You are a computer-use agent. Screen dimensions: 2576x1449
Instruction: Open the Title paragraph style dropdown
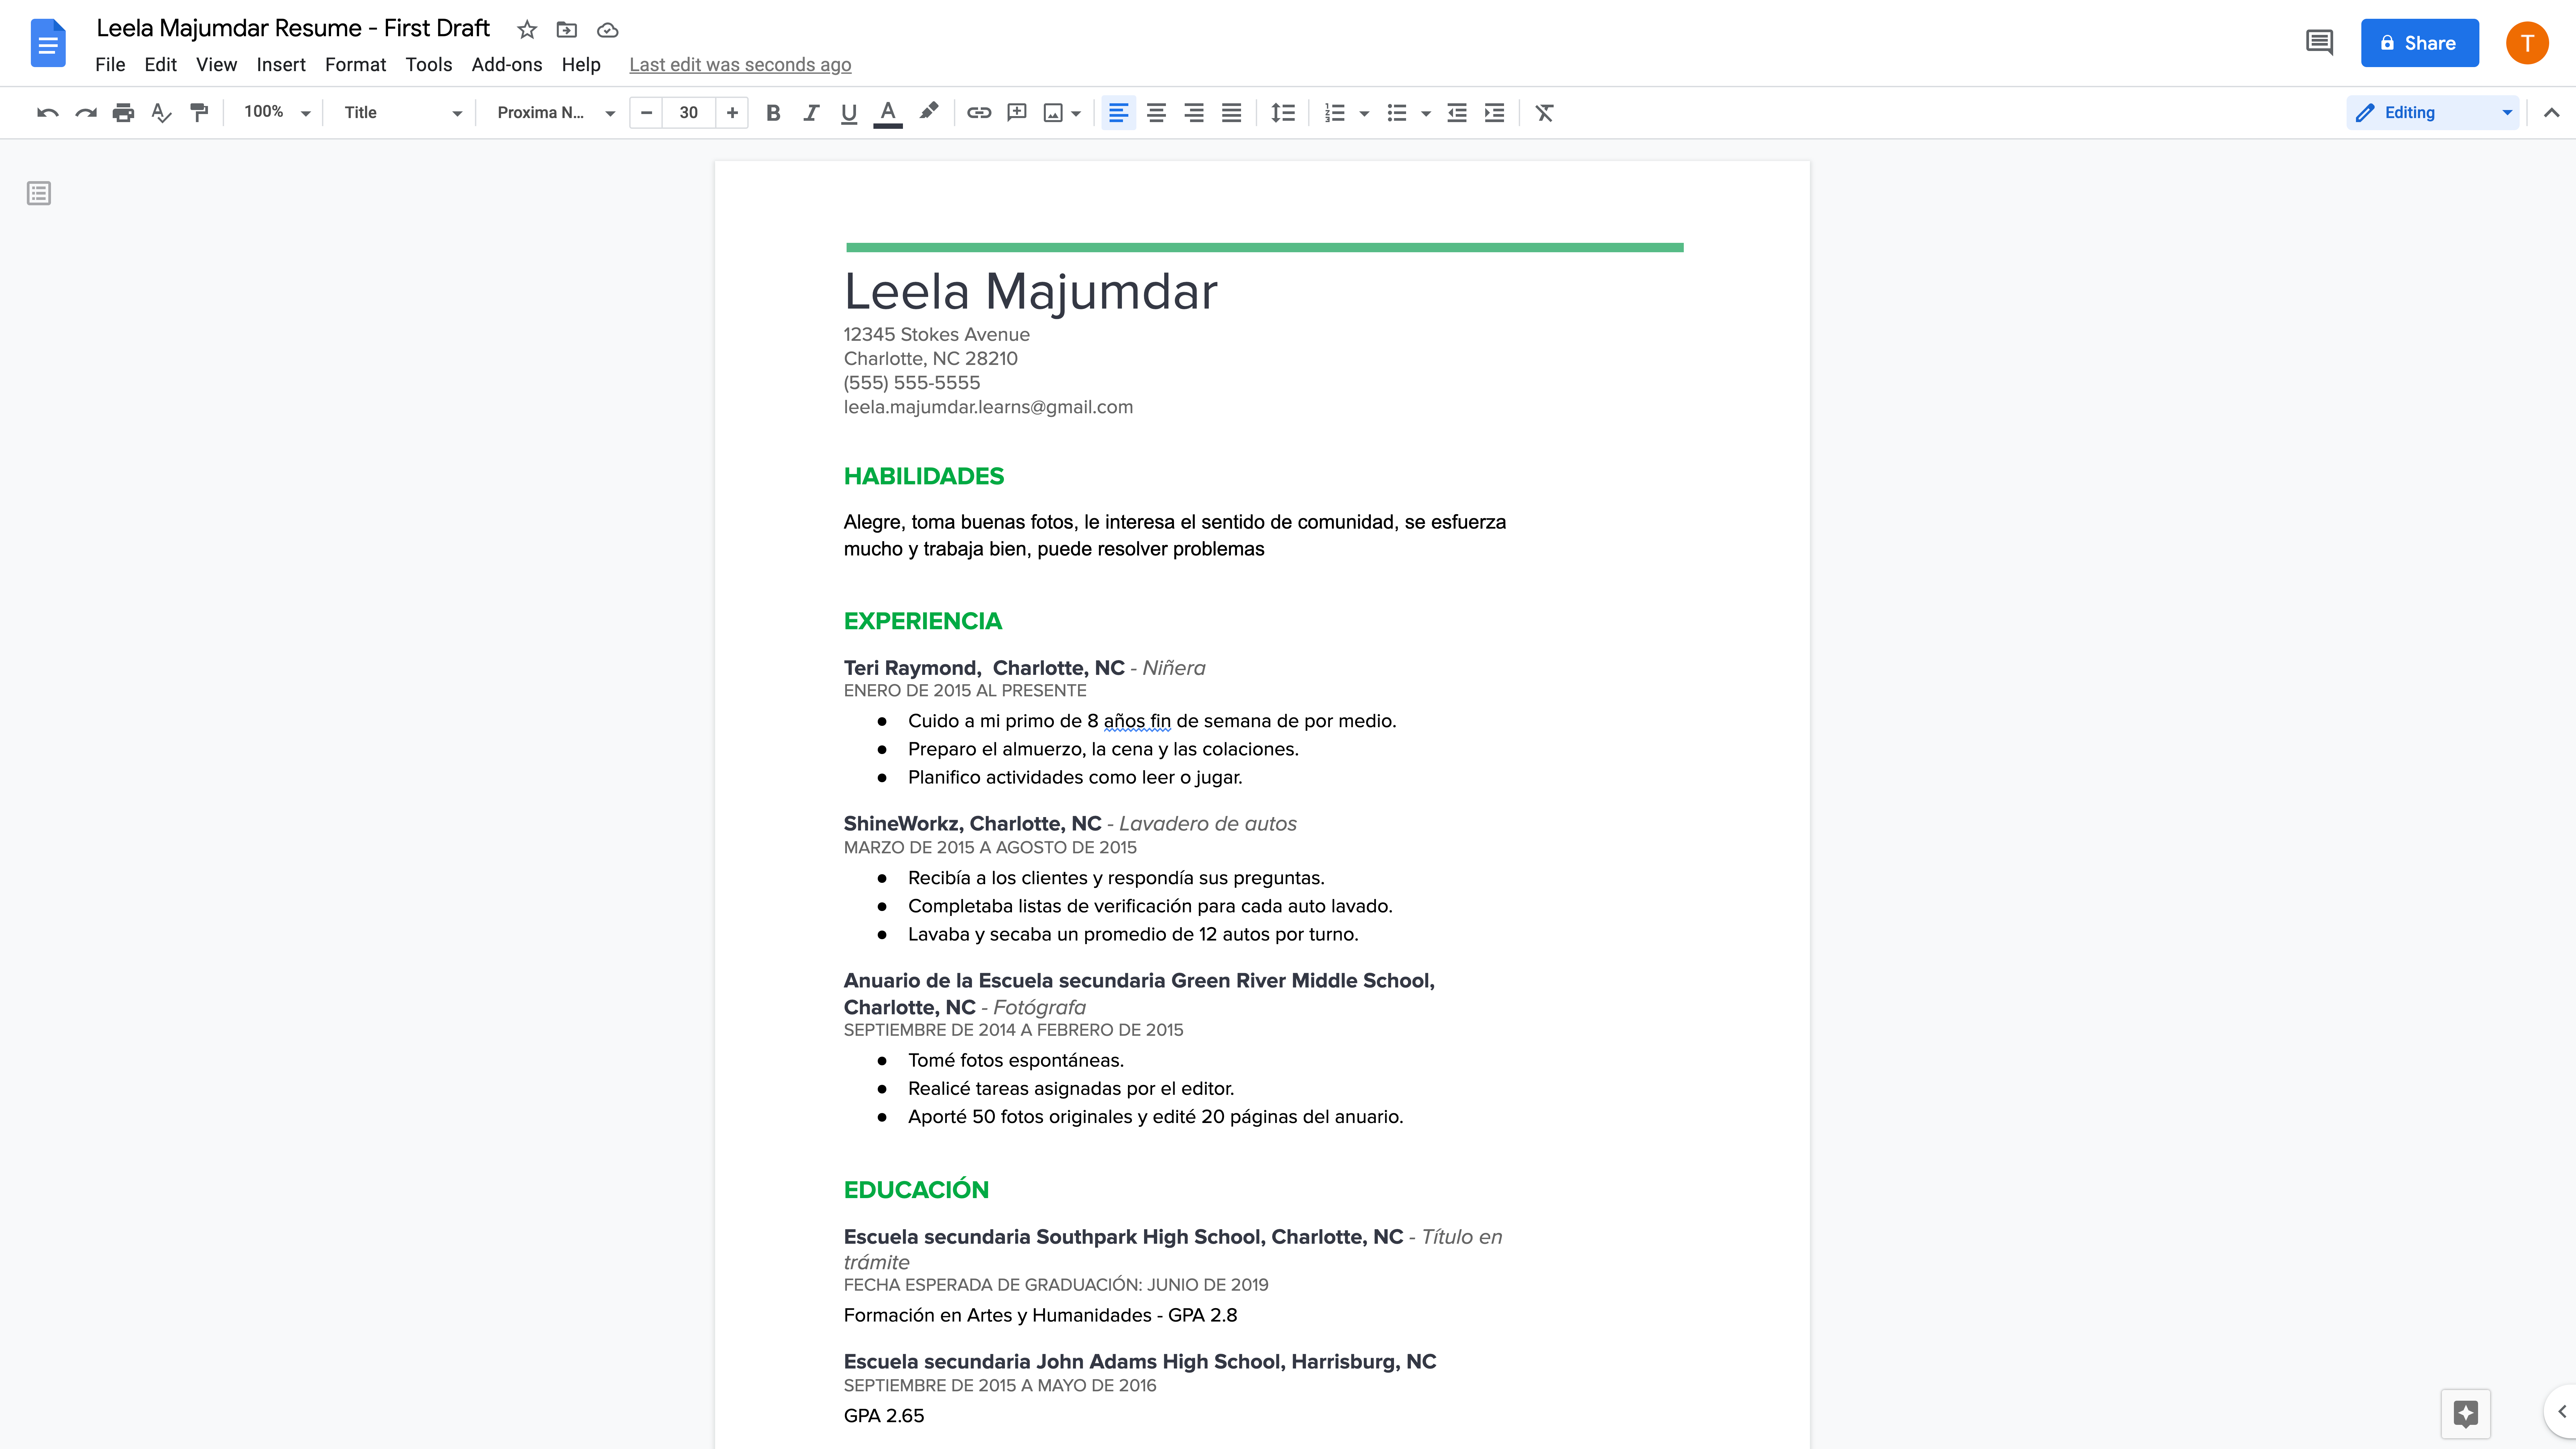click(x=402, y=113)
